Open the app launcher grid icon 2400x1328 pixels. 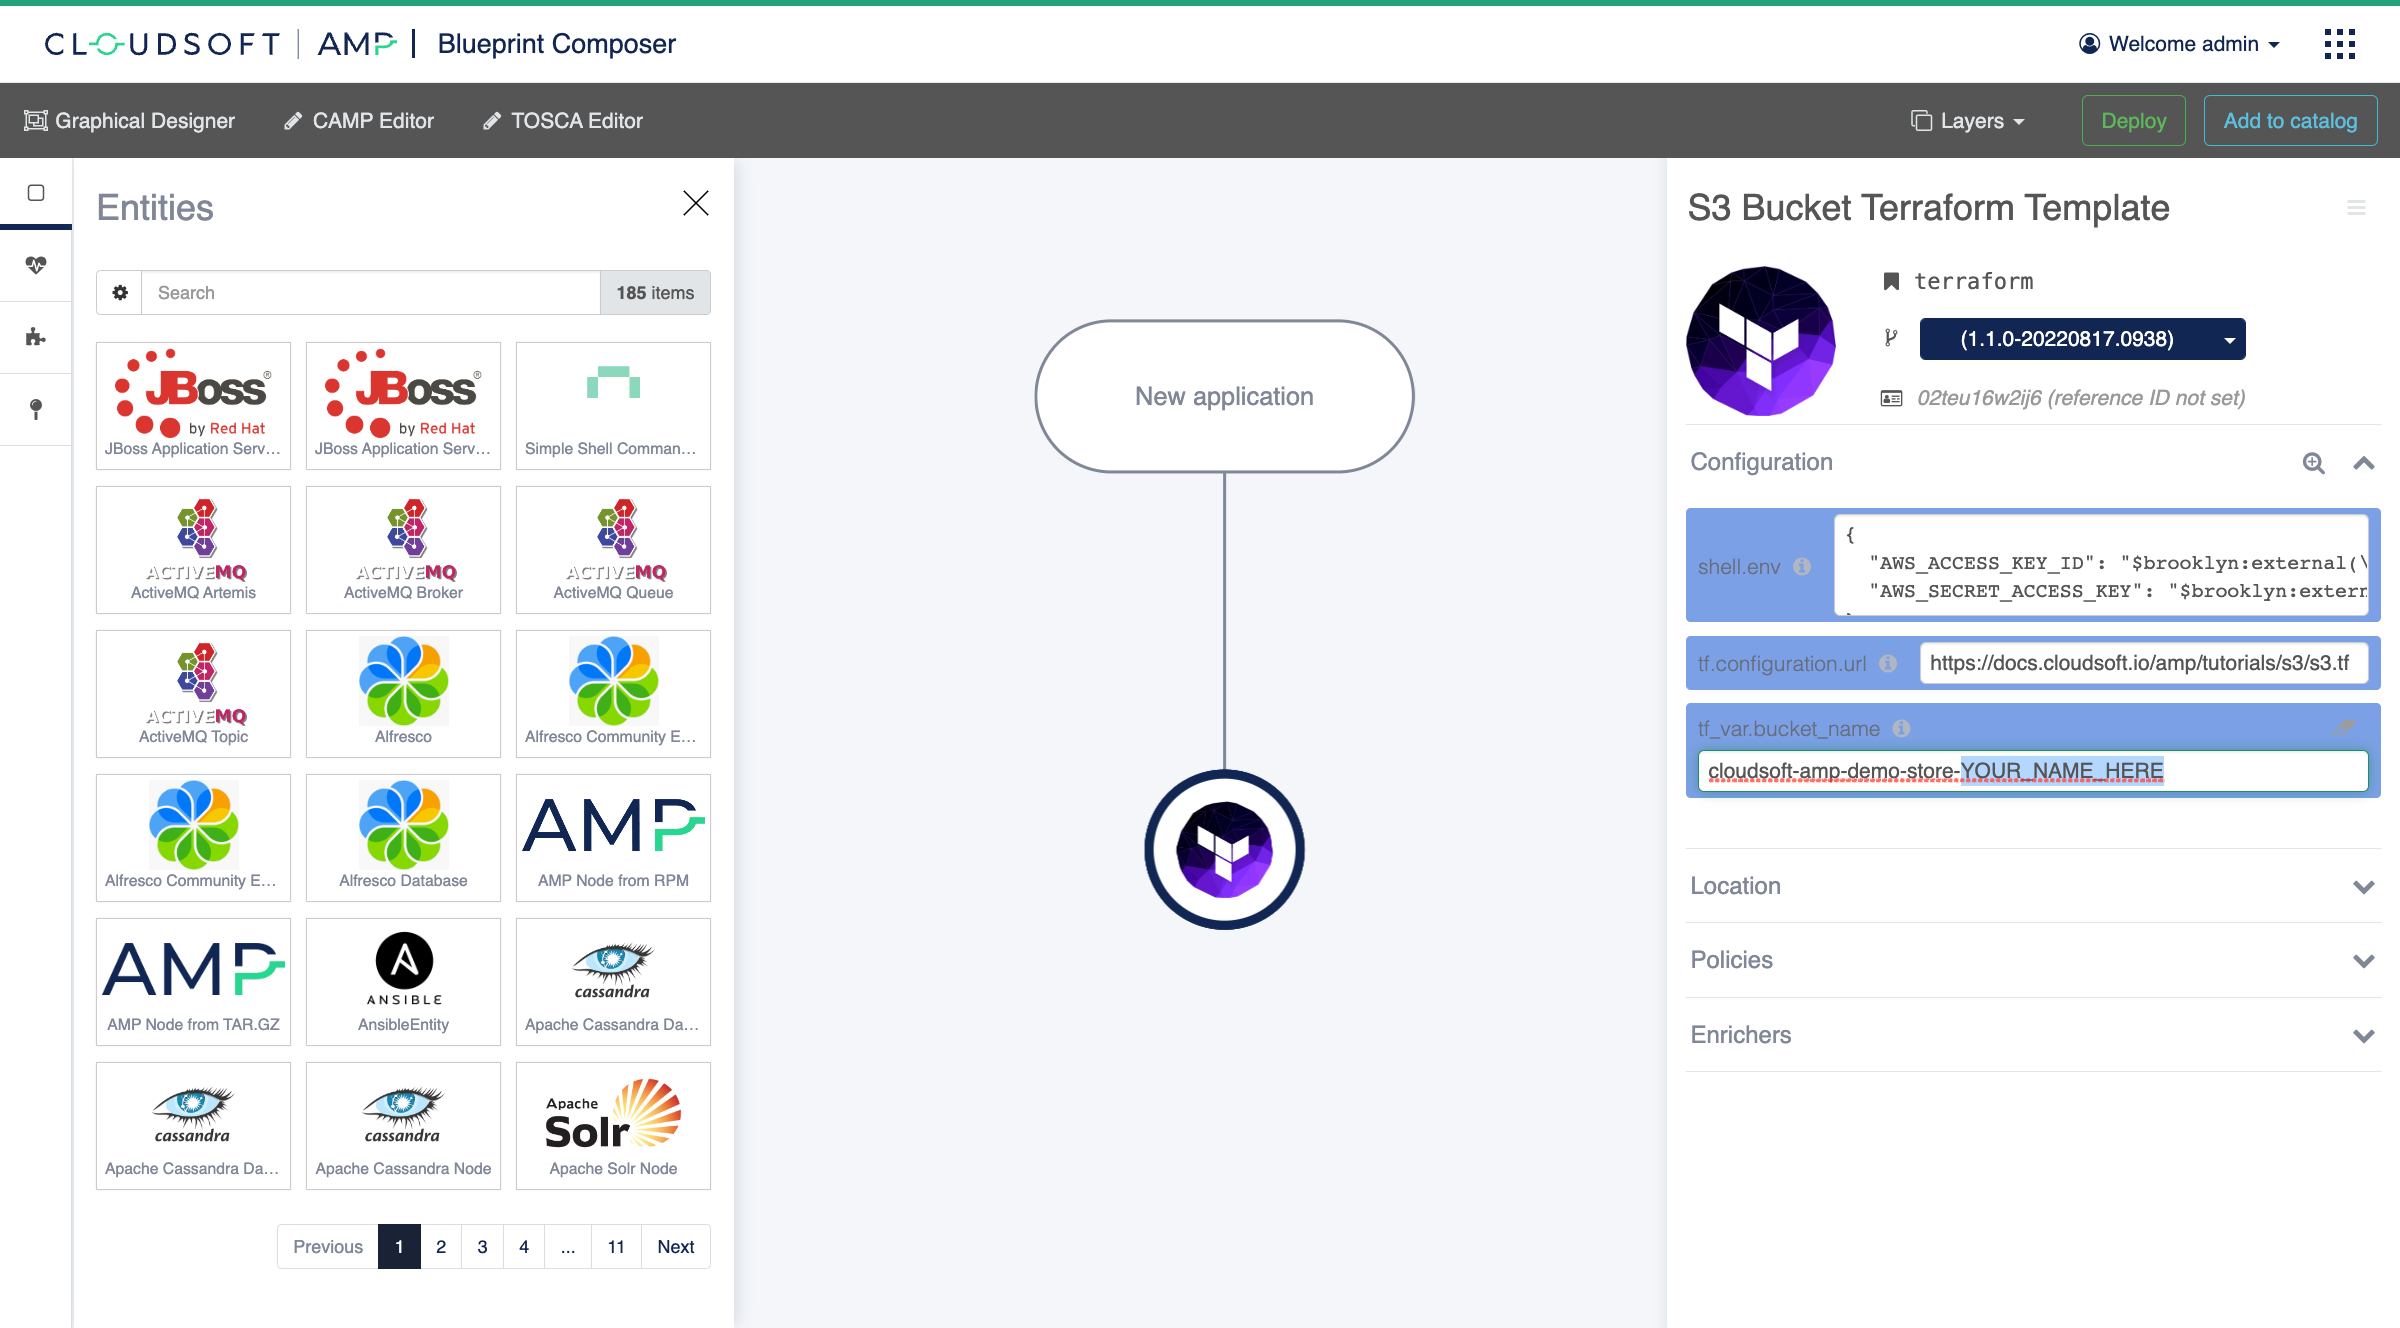2340,44
